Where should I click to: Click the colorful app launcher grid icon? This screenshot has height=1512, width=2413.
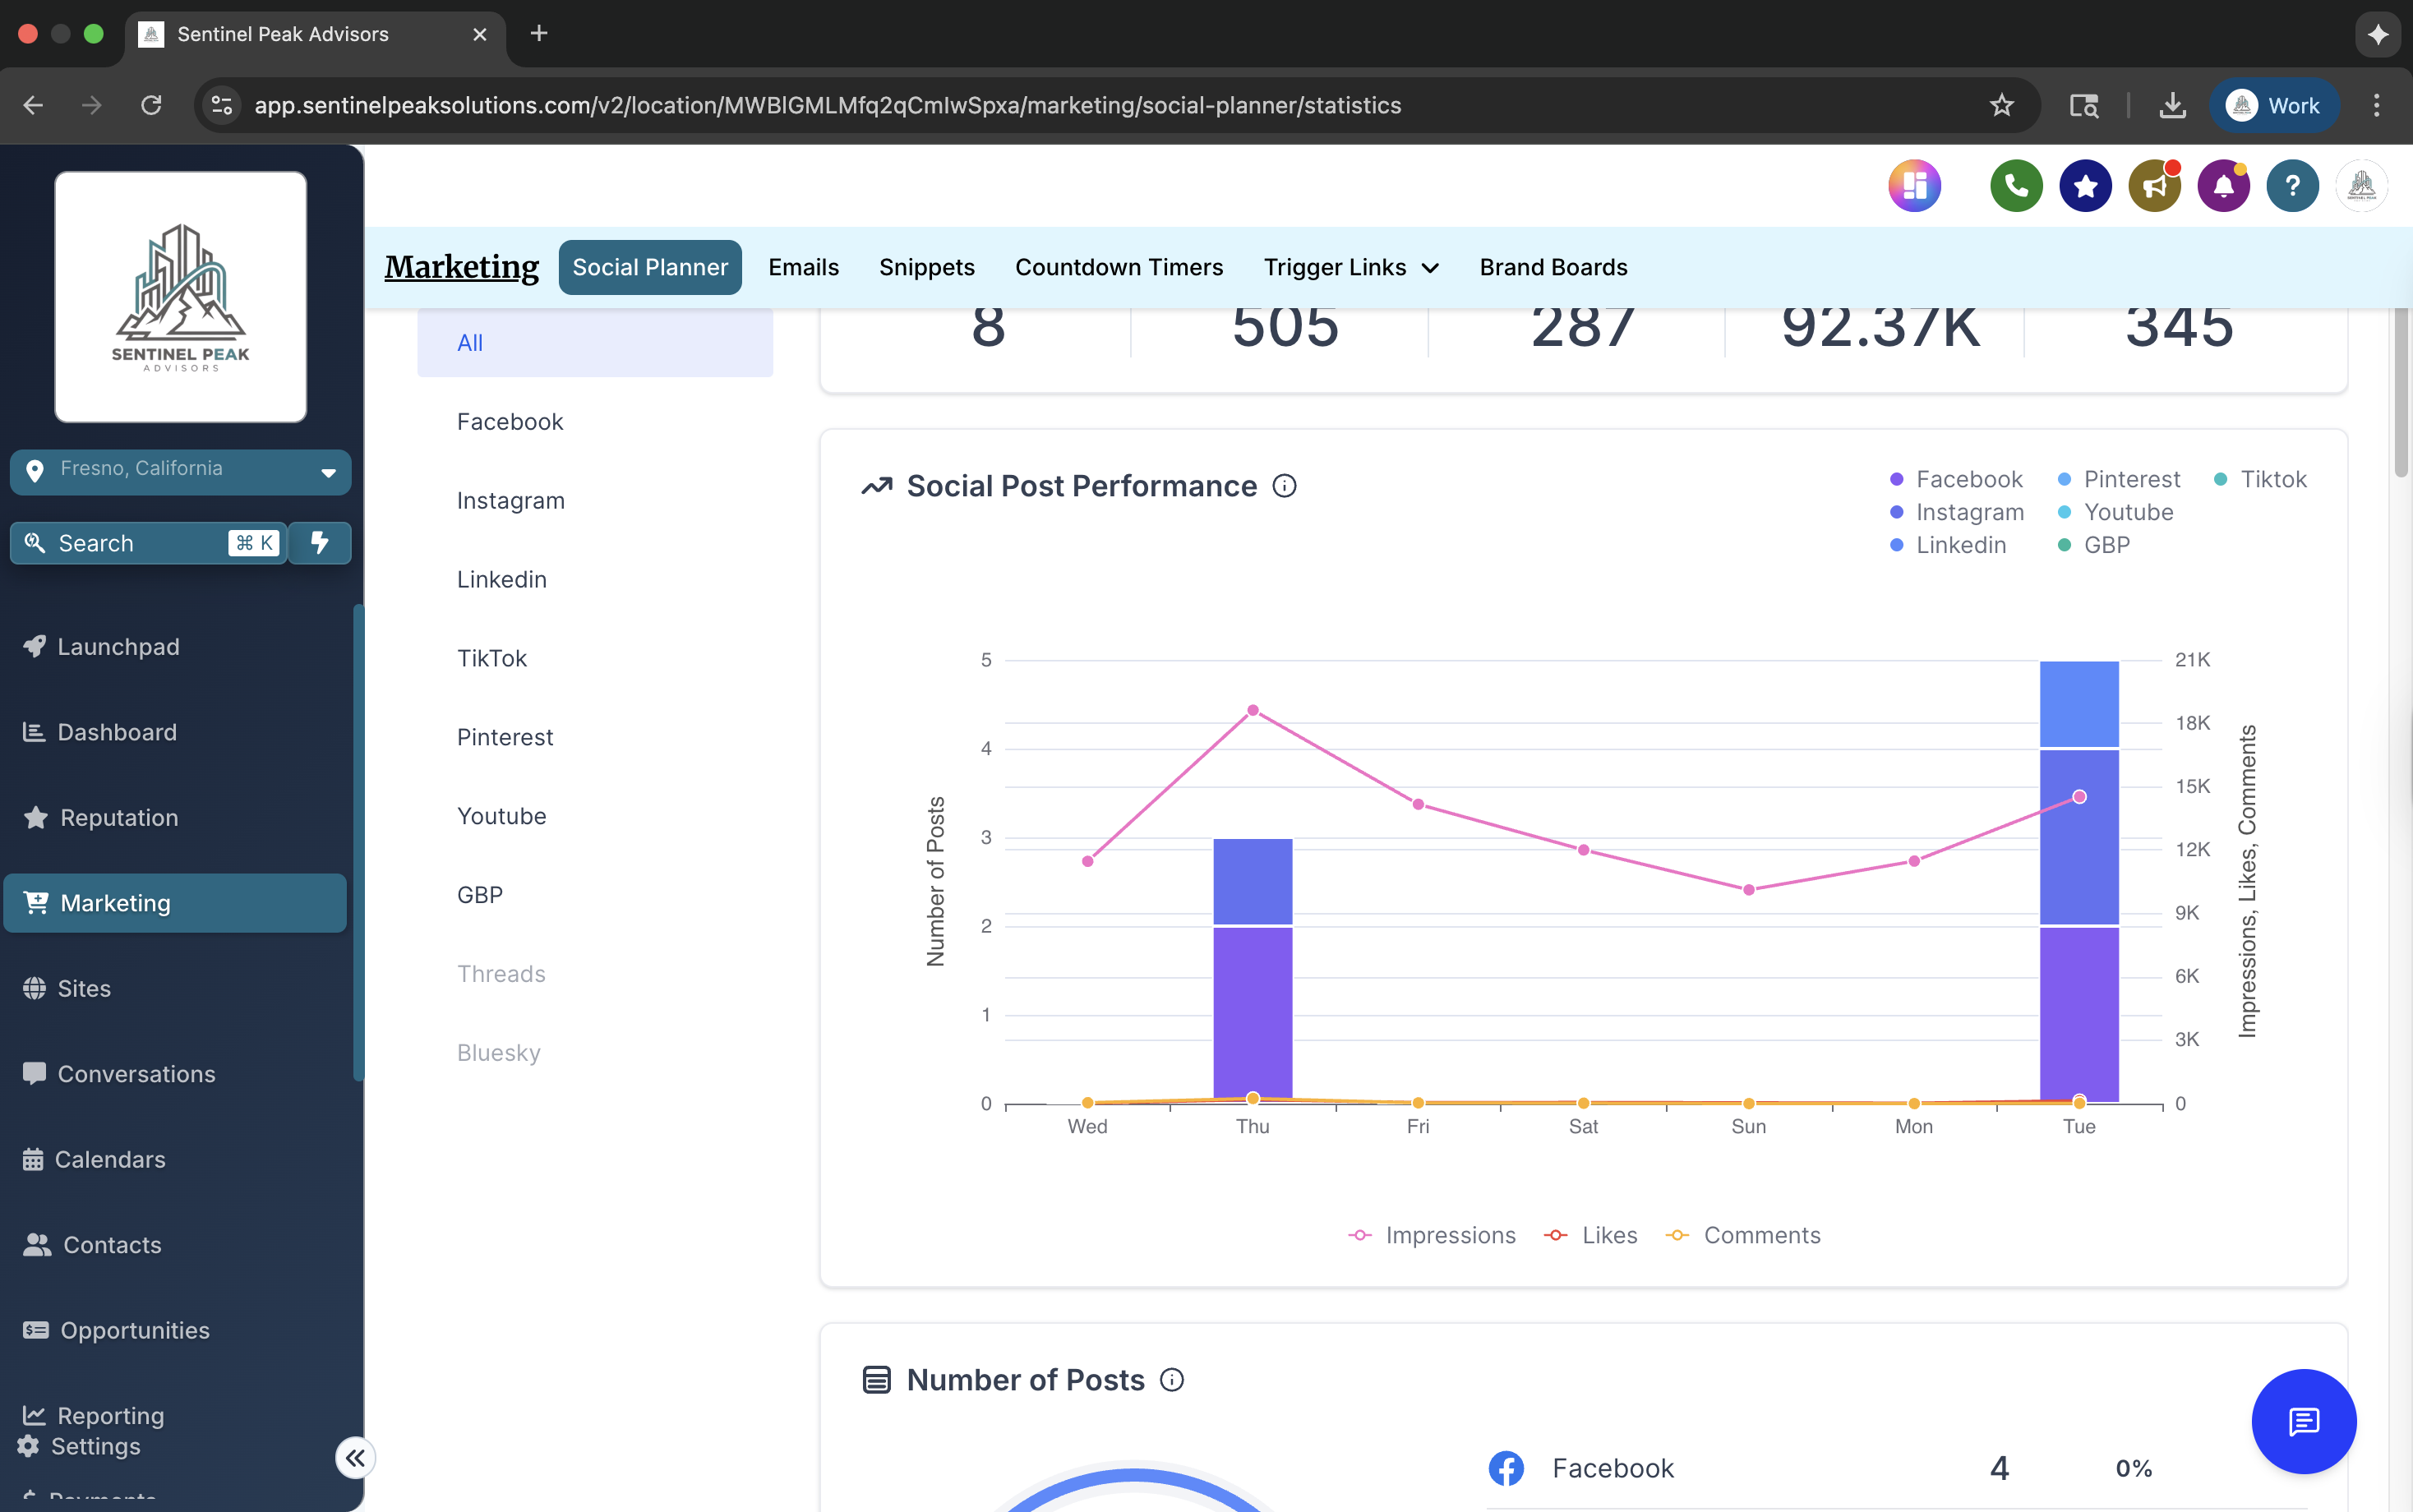pyautogui.click(x=1915, y=186)
